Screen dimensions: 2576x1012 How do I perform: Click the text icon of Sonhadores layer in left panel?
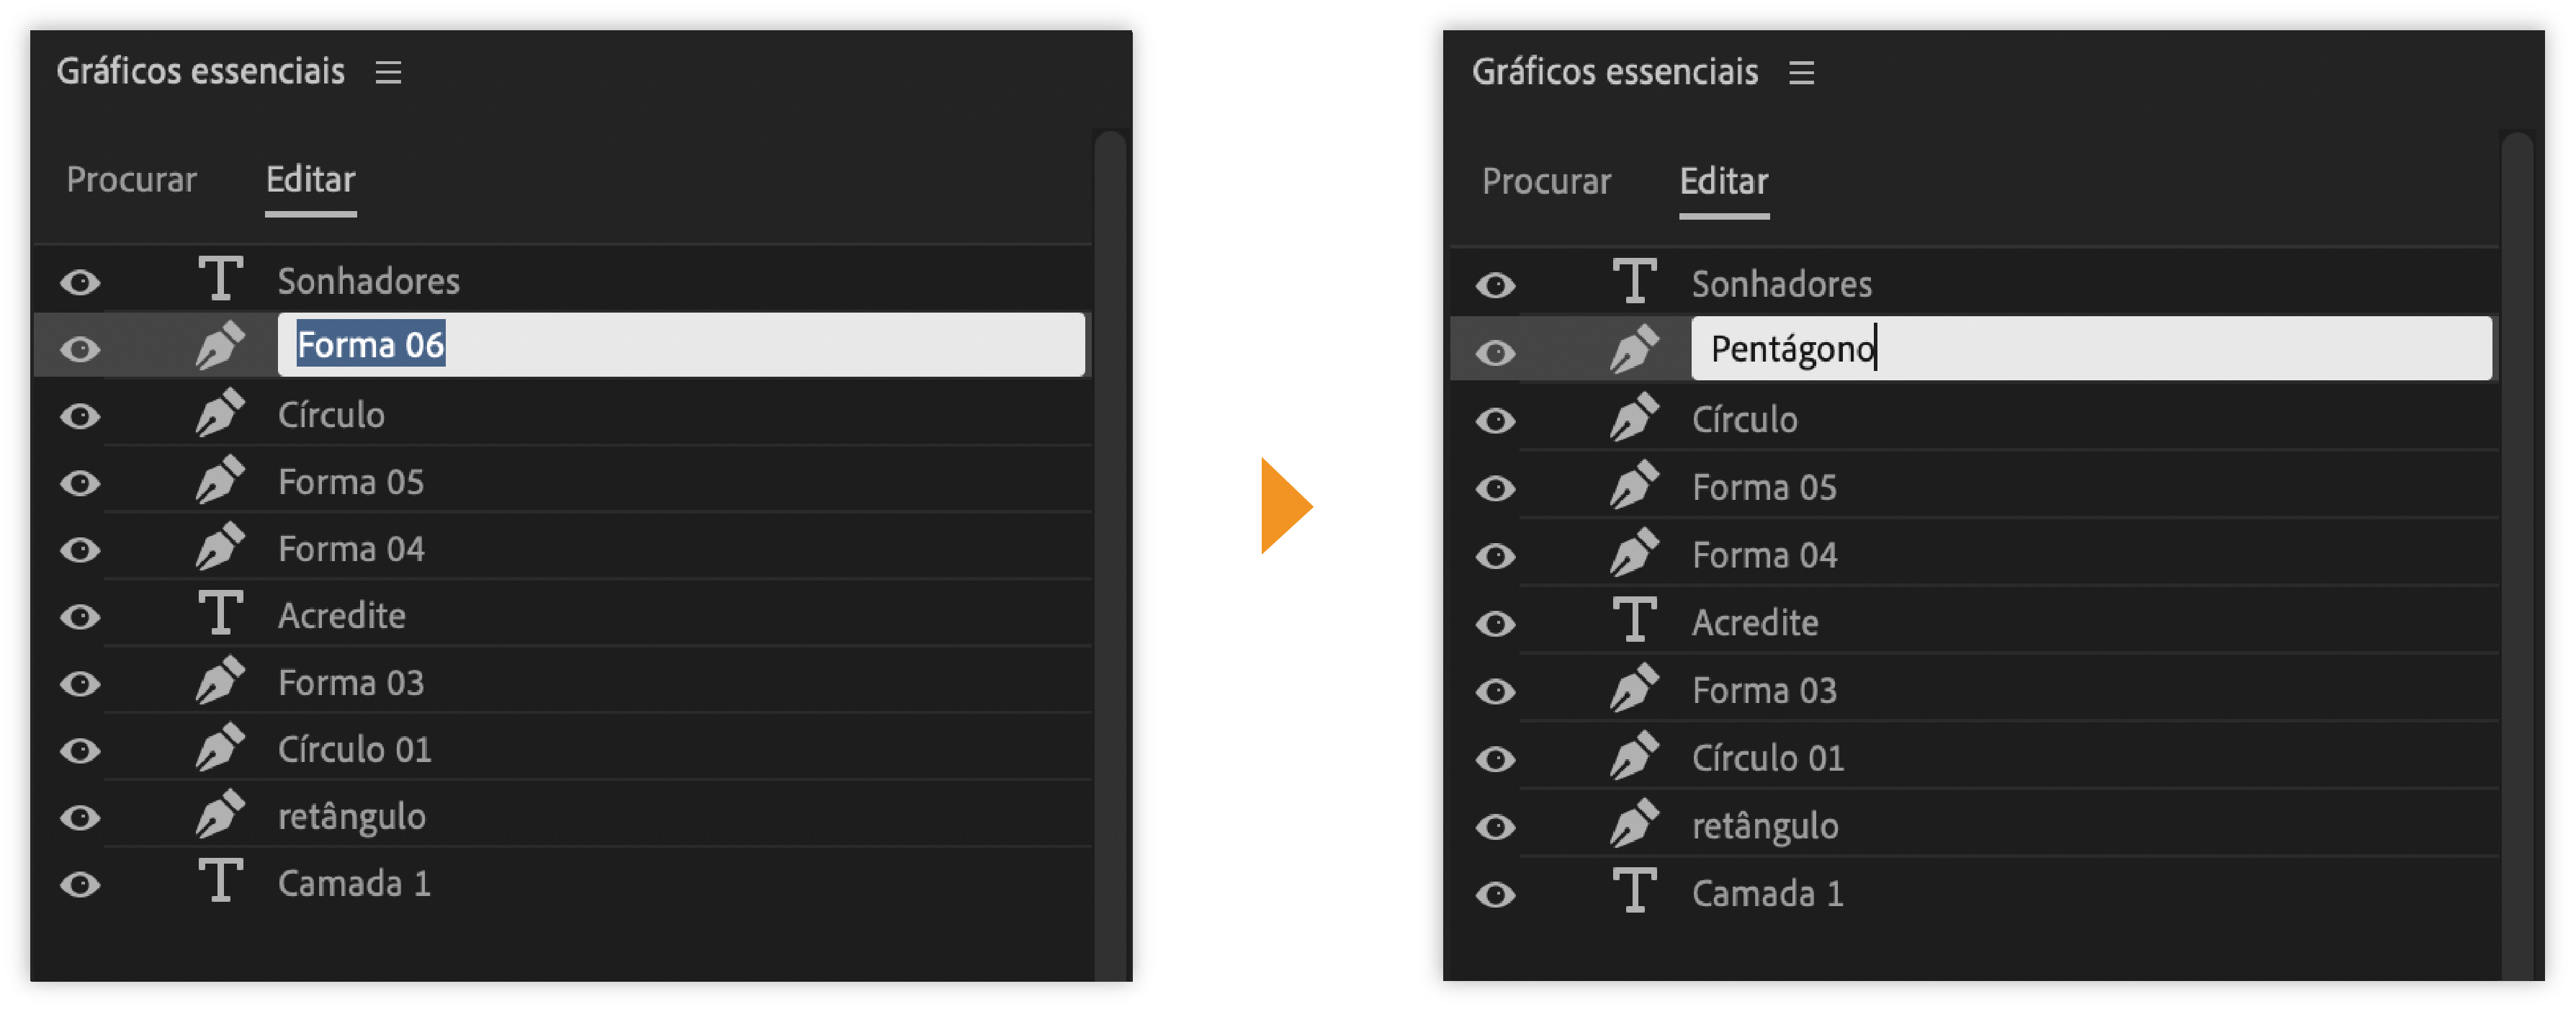[x=220, y=279]
